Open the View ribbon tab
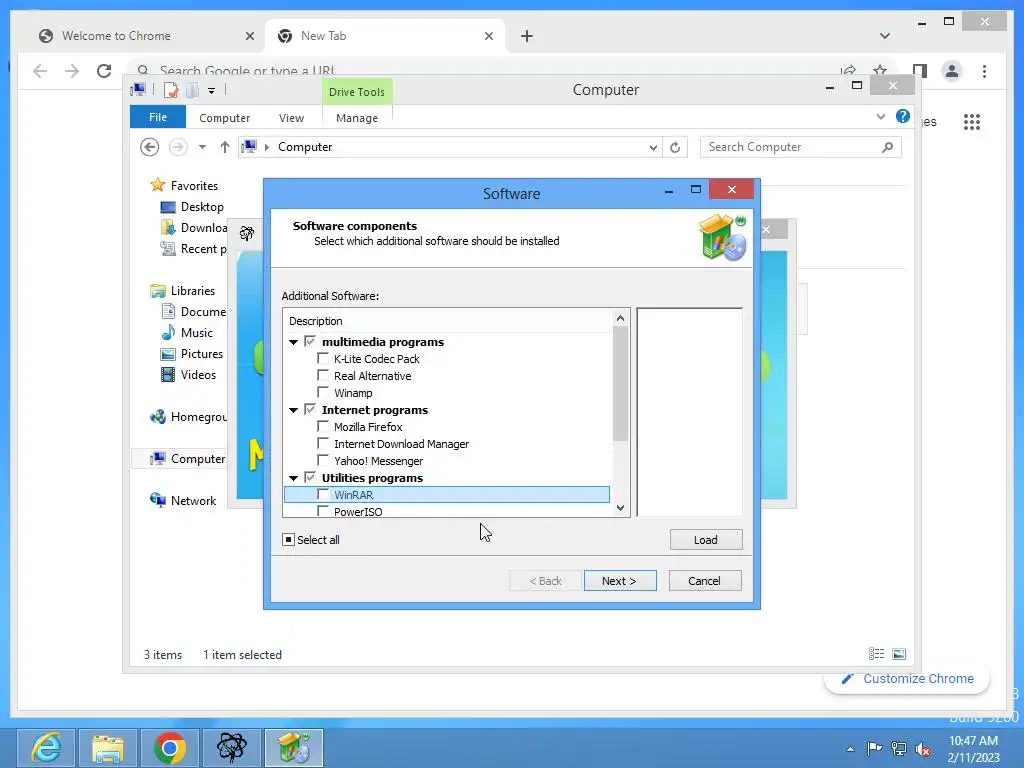The image size is (1024, 768). [x=291, y=118]
